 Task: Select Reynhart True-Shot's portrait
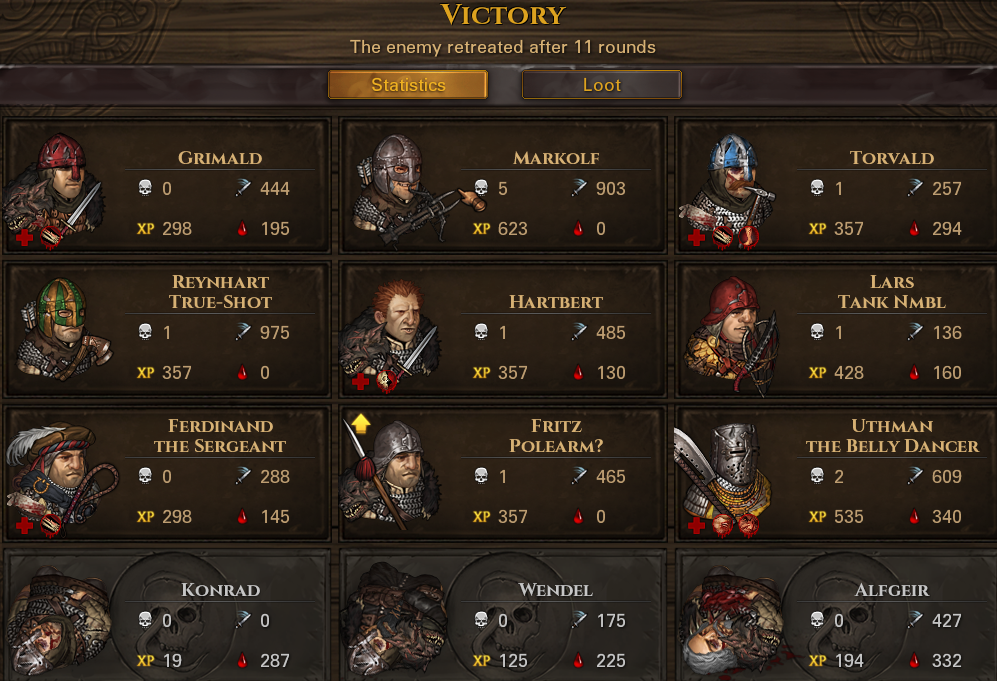click(x=64, y=329)
